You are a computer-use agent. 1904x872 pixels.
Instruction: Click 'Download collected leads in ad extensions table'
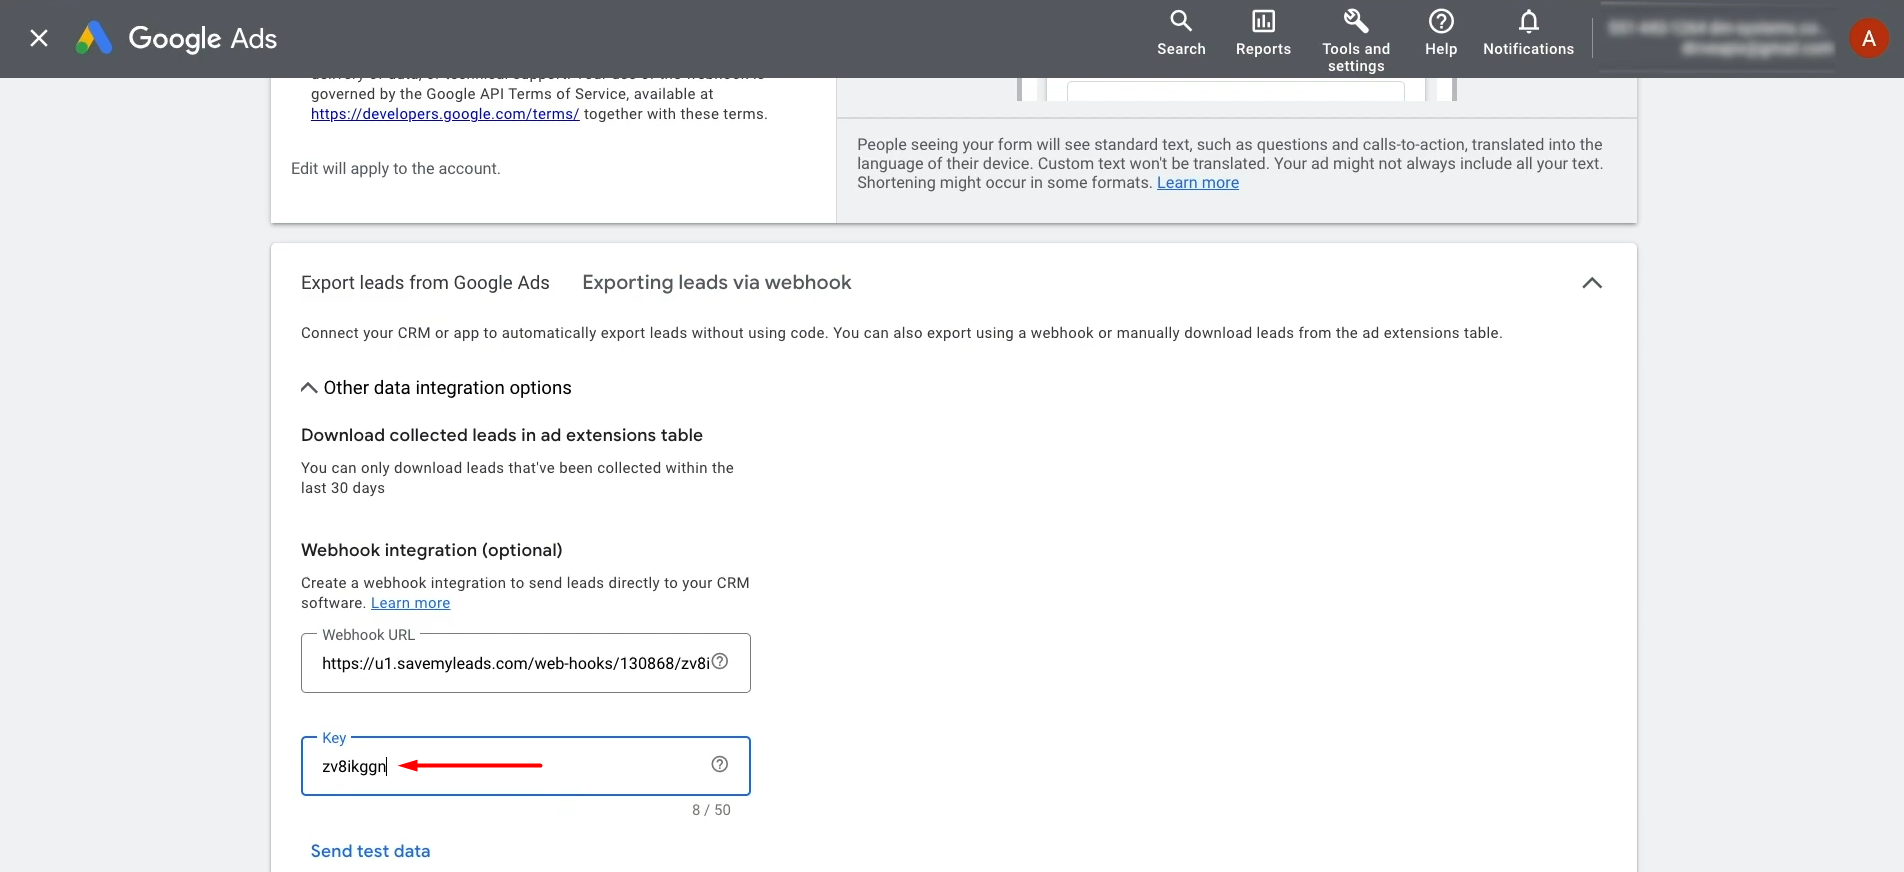502,435
